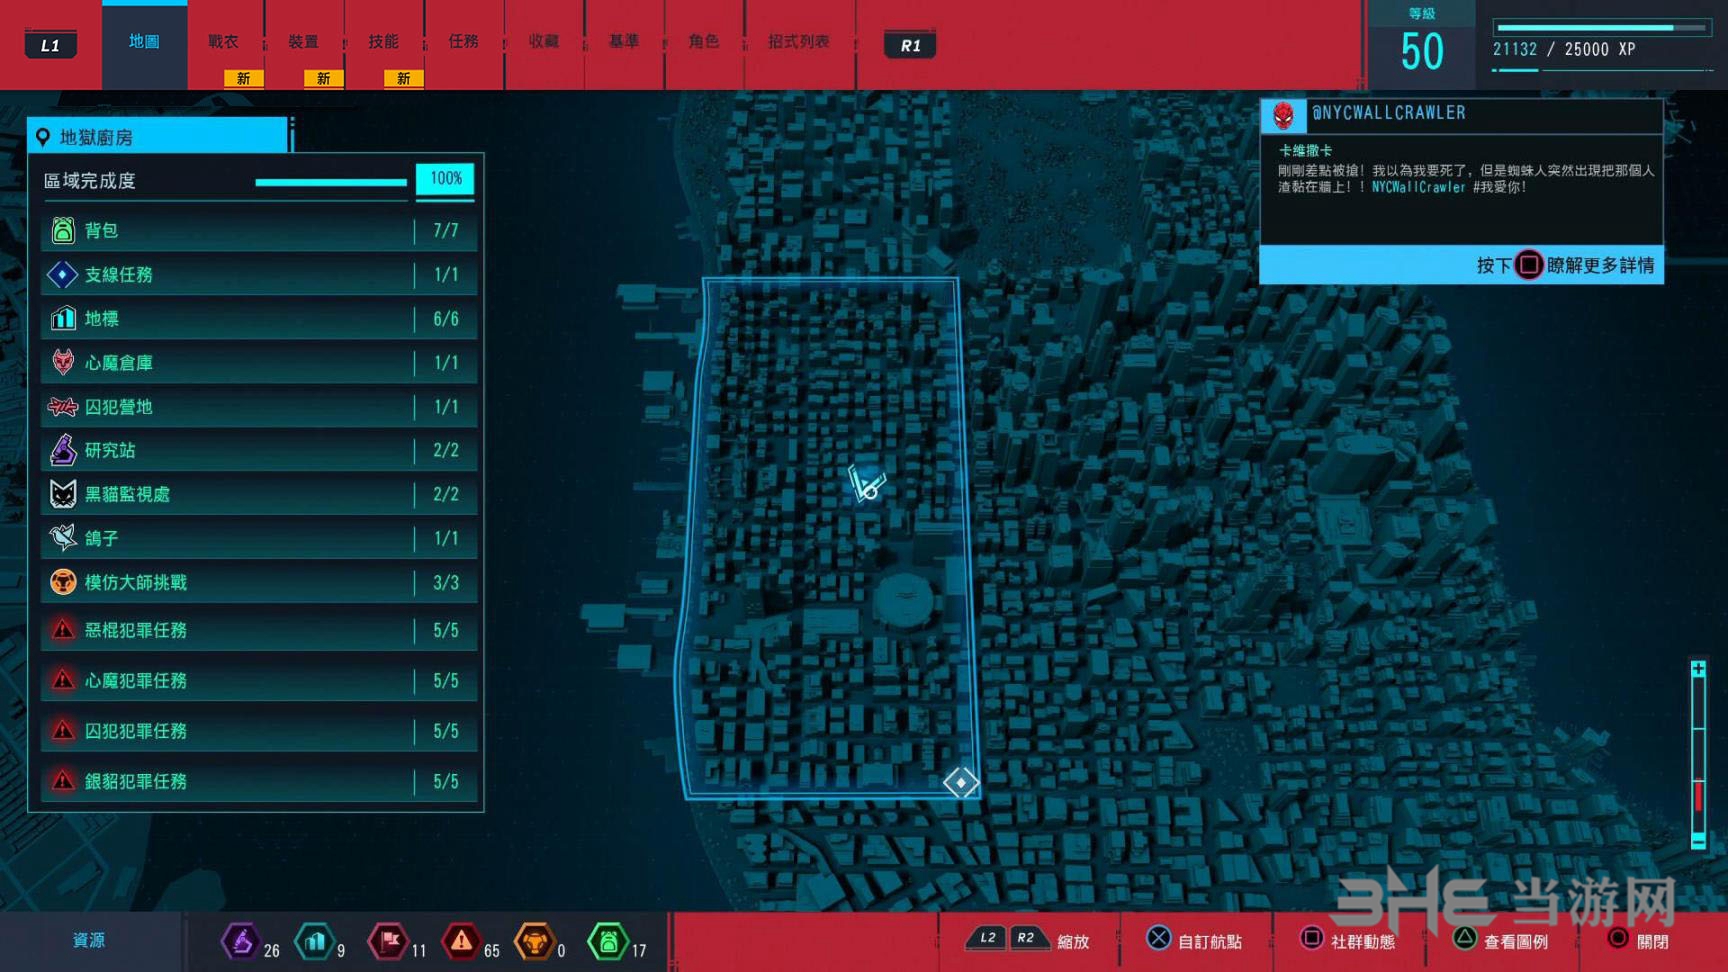Open the 收藏 collection tab
The height and width of the screenshot is (972, 1728).
[x=544, y=42]
